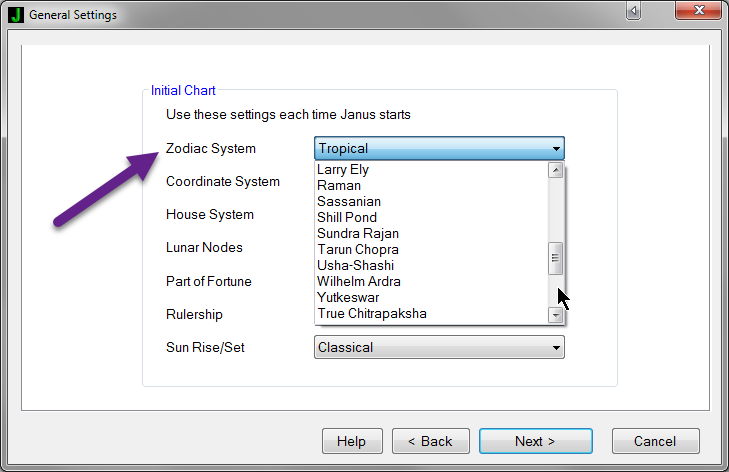The height and width of the screenshot is (472, 729).
Task: Click the Coordinate System label
Action: click(223, 181)
